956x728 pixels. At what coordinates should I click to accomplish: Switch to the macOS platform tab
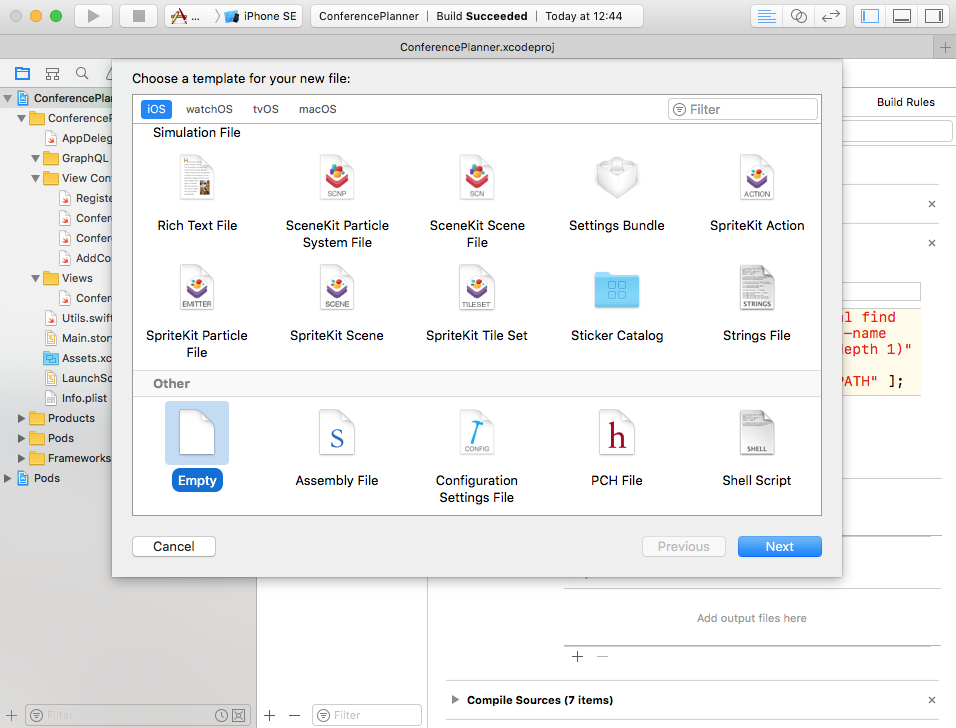tap(318, 109)
